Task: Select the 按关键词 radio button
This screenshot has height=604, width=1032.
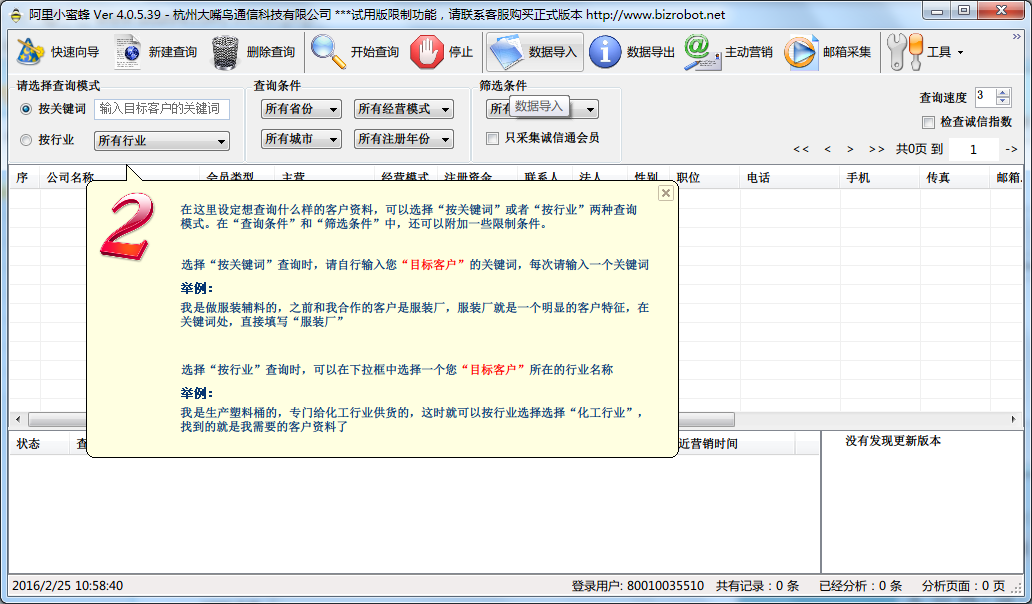Action: coord(26,109)
